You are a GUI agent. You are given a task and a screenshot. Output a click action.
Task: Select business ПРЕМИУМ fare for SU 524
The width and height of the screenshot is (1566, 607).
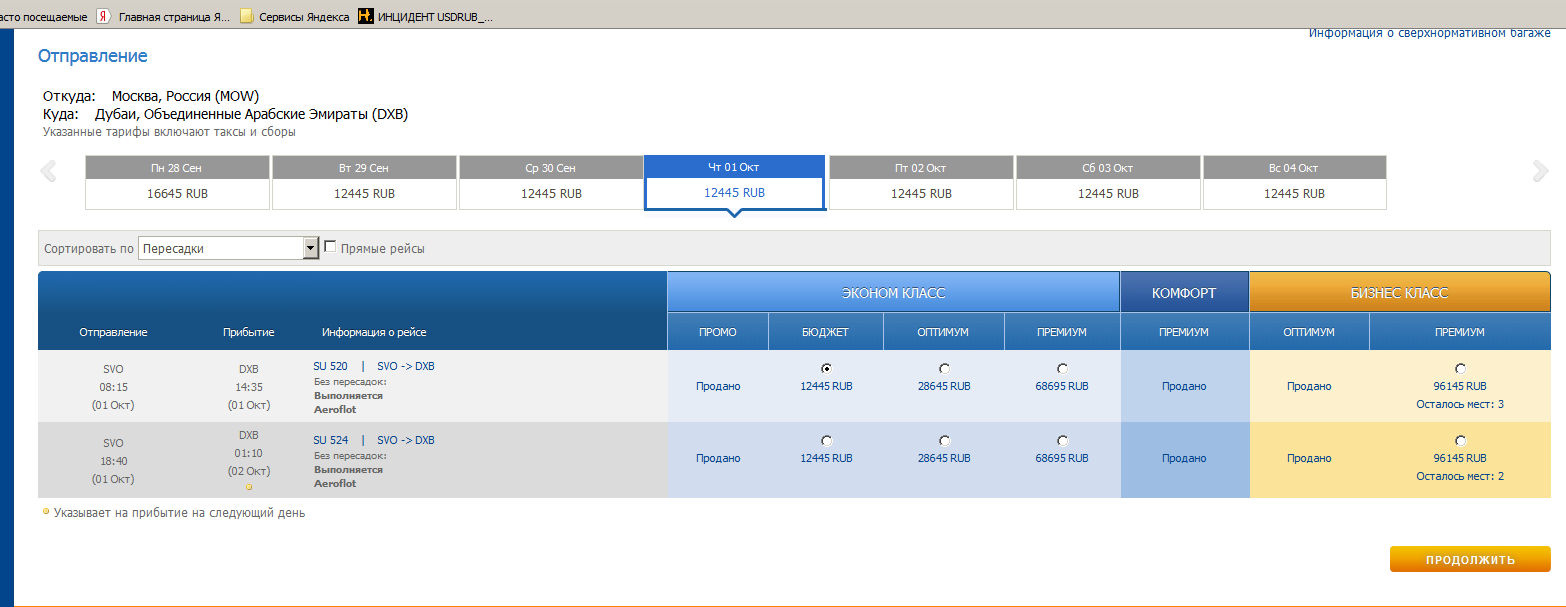click(1460, 440)
